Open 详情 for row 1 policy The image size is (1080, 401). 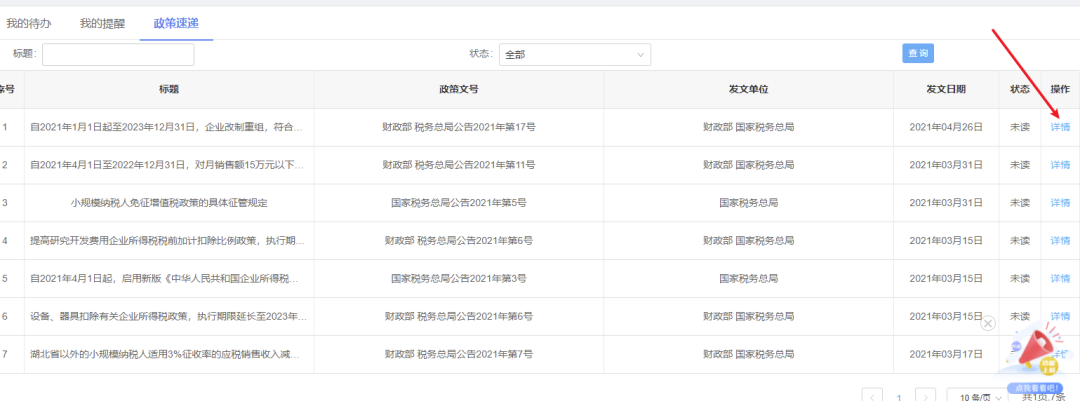click(1060, 127)
